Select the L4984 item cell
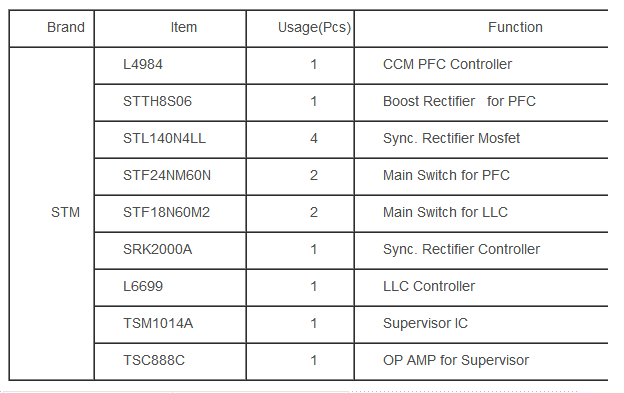 170,66
